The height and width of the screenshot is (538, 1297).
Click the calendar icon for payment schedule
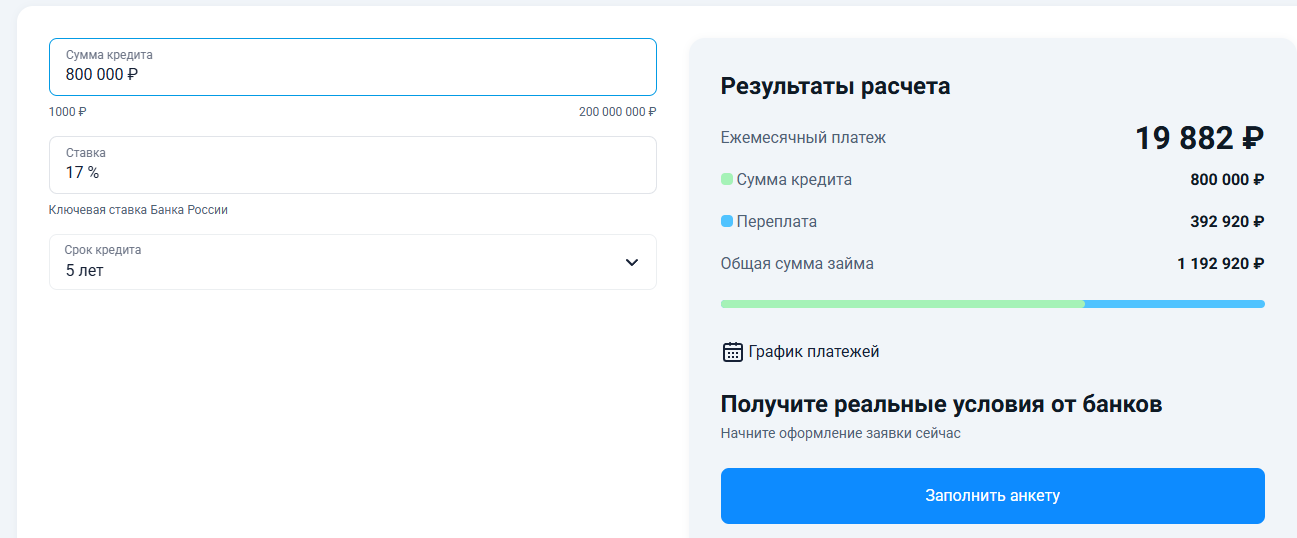[732, 352]
